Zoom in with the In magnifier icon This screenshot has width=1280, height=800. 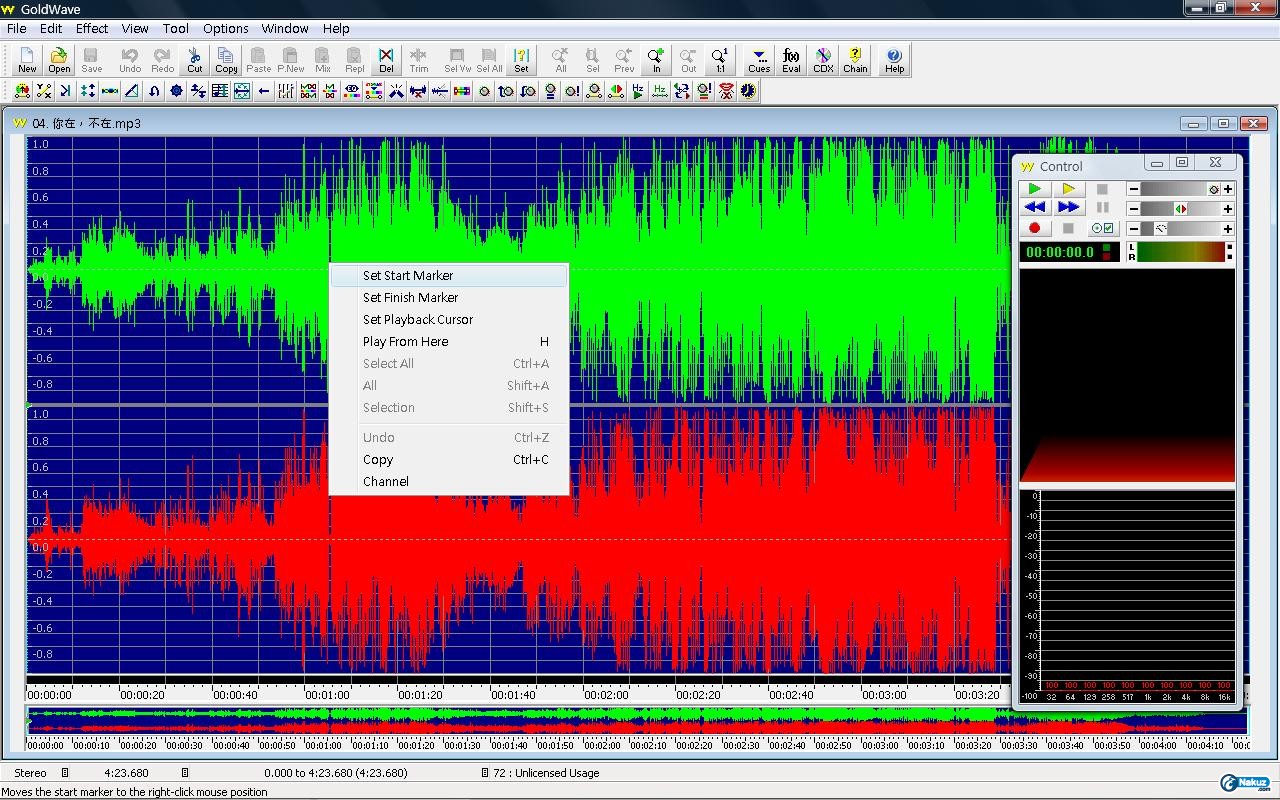pos(656,60)
